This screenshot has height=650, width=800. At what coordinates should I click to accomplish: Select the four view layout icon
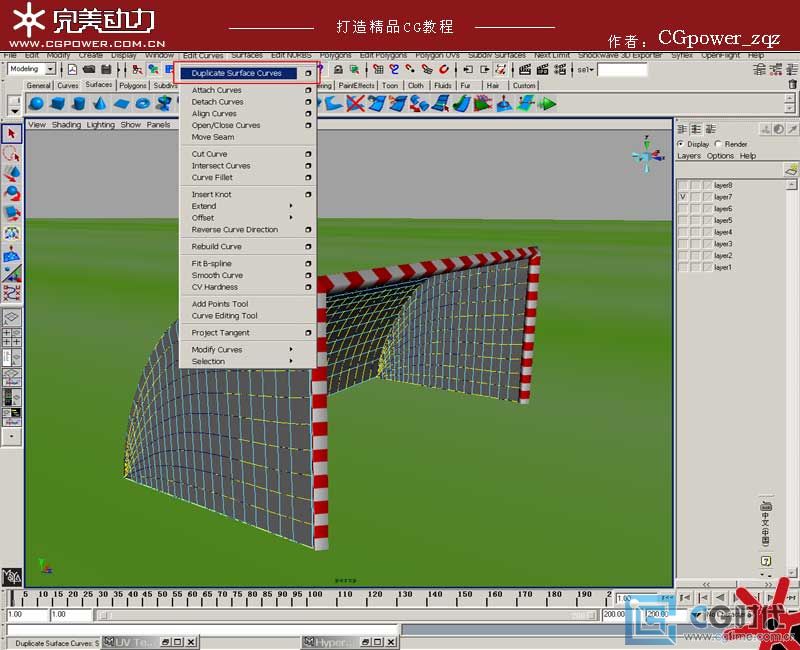pos(11,337)
